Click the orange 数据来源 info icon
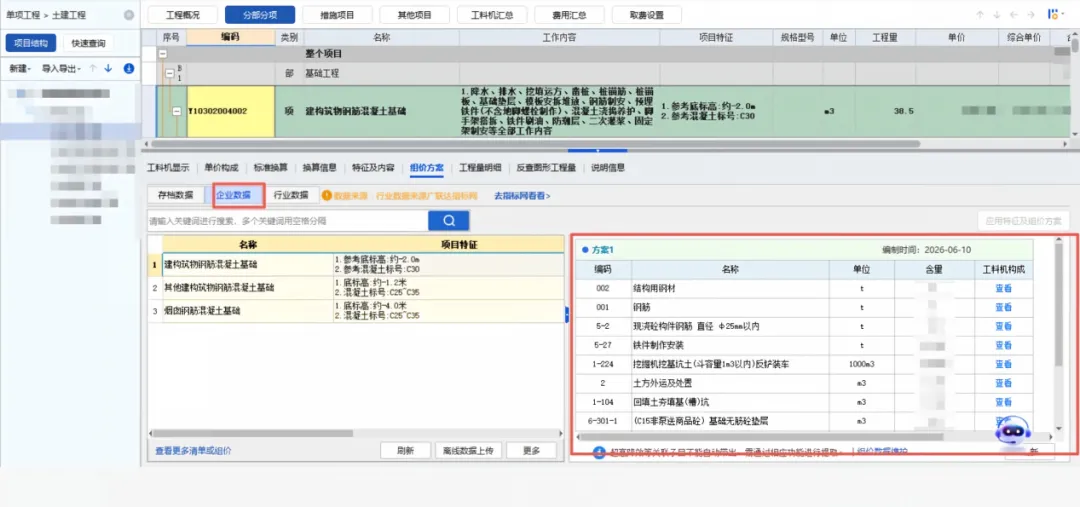The width and height of the screenshot is (1080, 507). click(x=326, y=196)
